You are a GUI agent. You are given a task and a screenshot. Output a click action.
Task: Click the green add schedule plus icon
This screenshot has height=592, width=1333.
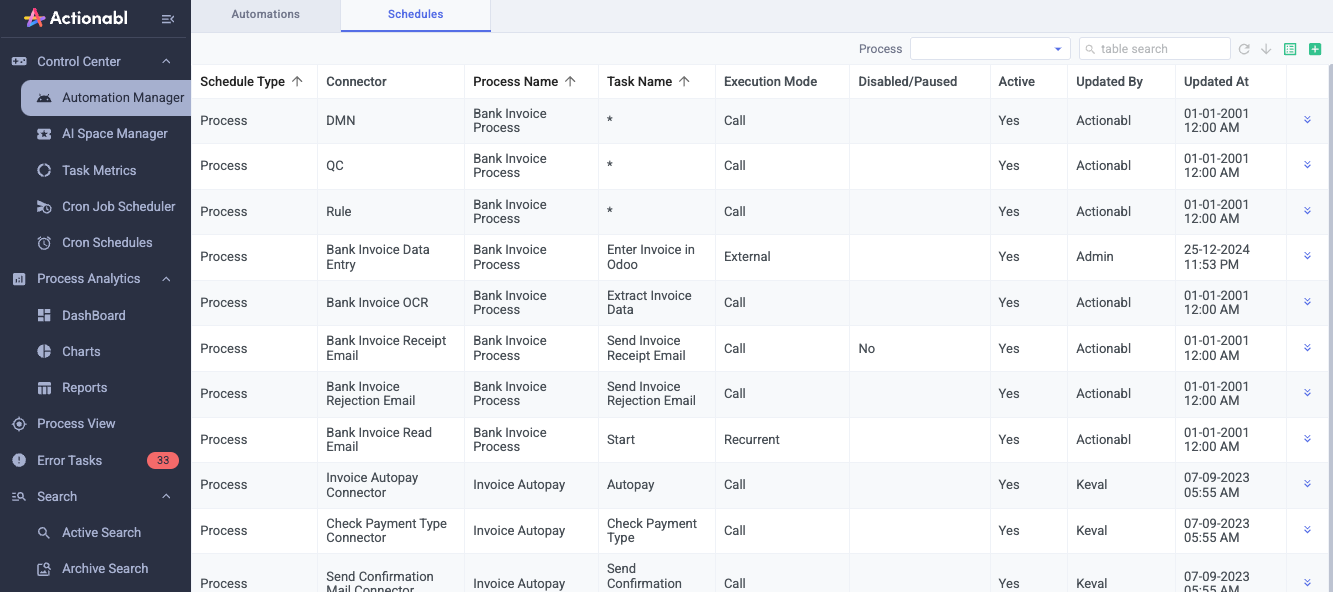point(1315,49)
